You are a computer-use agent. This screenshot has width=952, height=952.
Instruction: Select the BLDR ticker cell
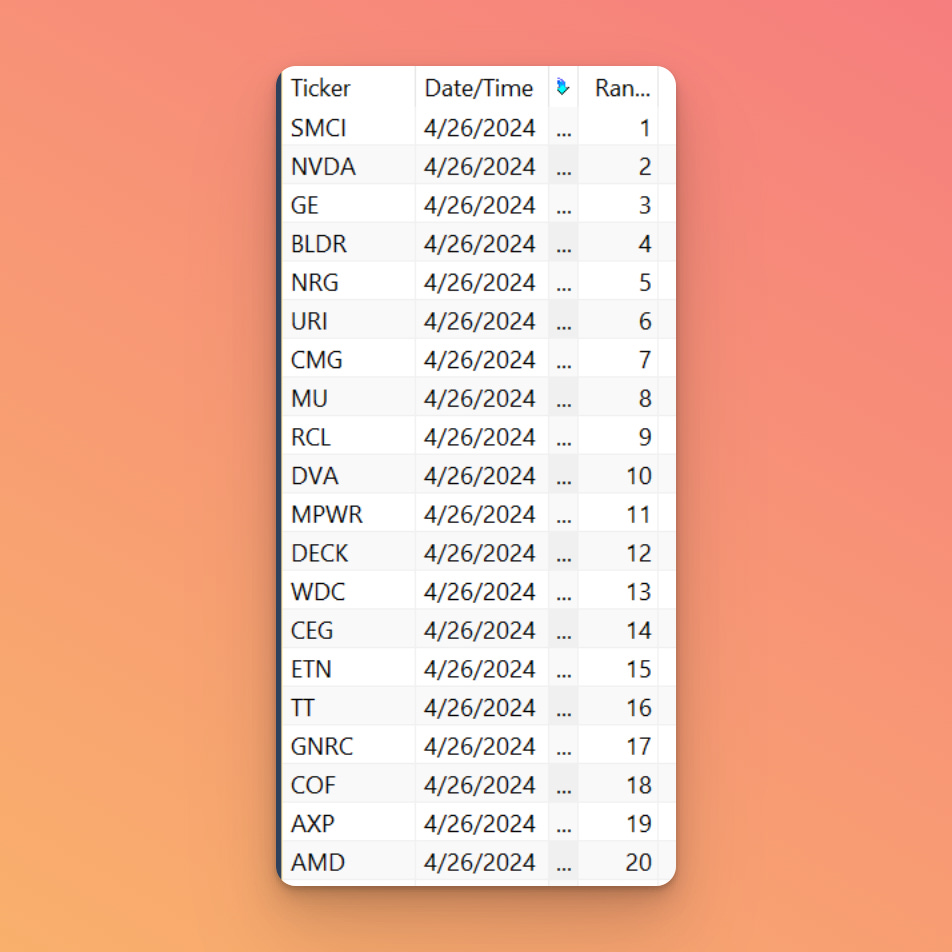pyautogui.click(x=348, y=243)
